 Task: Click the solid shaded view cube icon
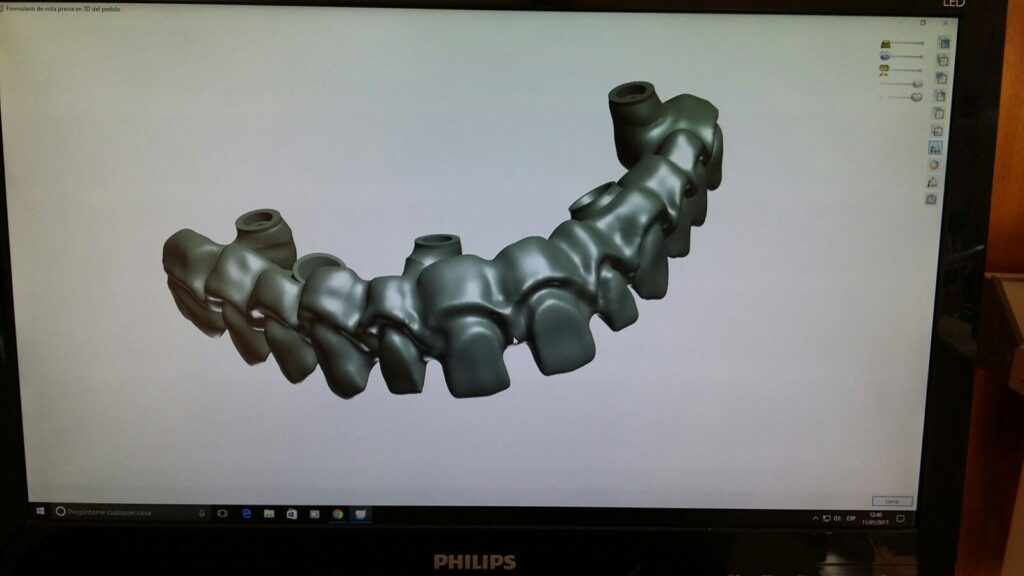coord(944,42)
